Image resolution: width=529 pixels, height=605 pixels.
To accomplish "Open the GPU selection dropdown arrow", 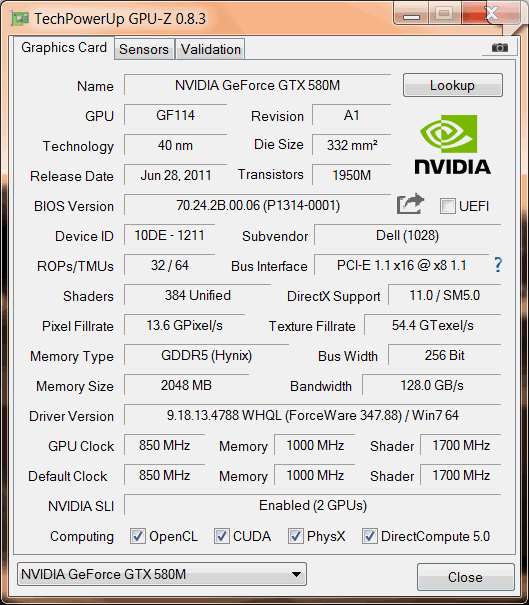I will [296, 575].
